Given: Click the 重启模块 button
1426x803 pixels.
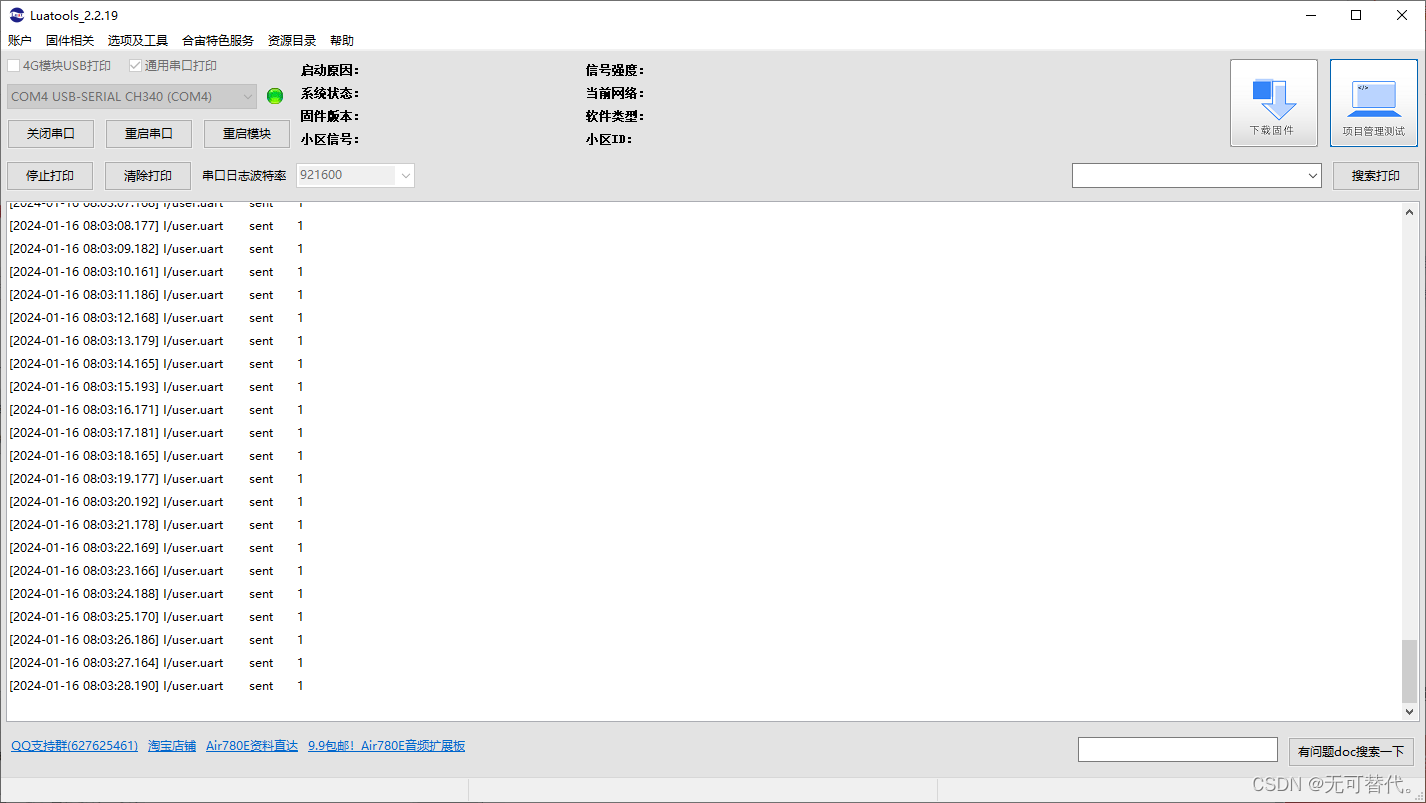Looking at the screenshot, I should 246,134.
